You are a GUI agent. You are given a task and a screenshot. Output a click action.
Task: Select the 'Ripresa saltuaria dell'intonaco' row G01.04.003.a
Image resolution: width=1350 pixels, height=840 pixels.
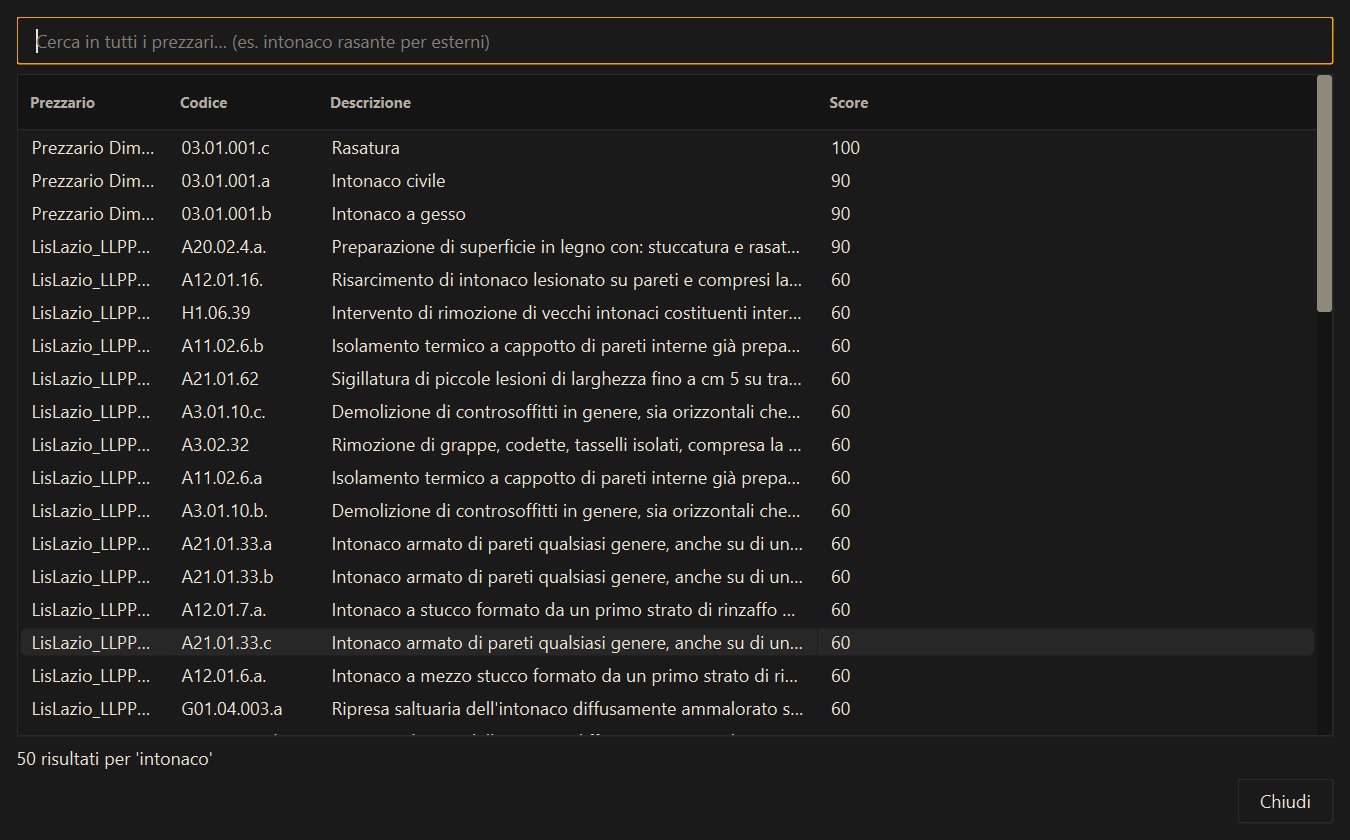667,709
